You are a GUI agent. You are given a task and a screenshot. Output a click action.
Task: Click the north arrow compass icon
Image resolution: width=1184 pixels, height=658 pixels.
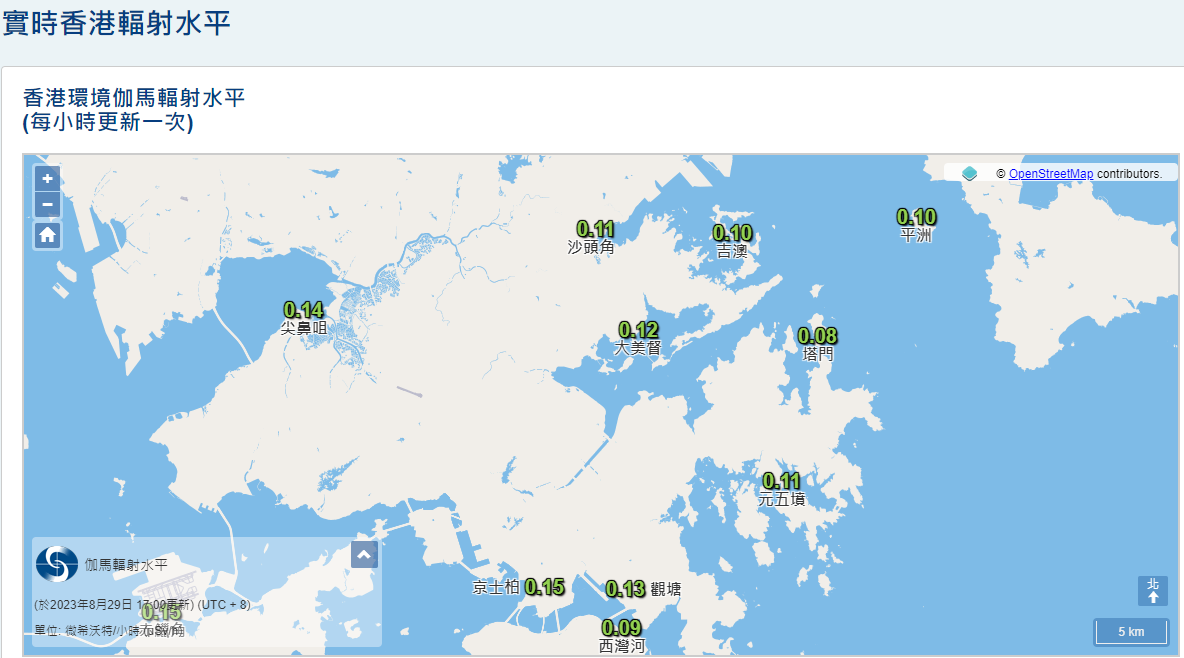point(1152,591)
